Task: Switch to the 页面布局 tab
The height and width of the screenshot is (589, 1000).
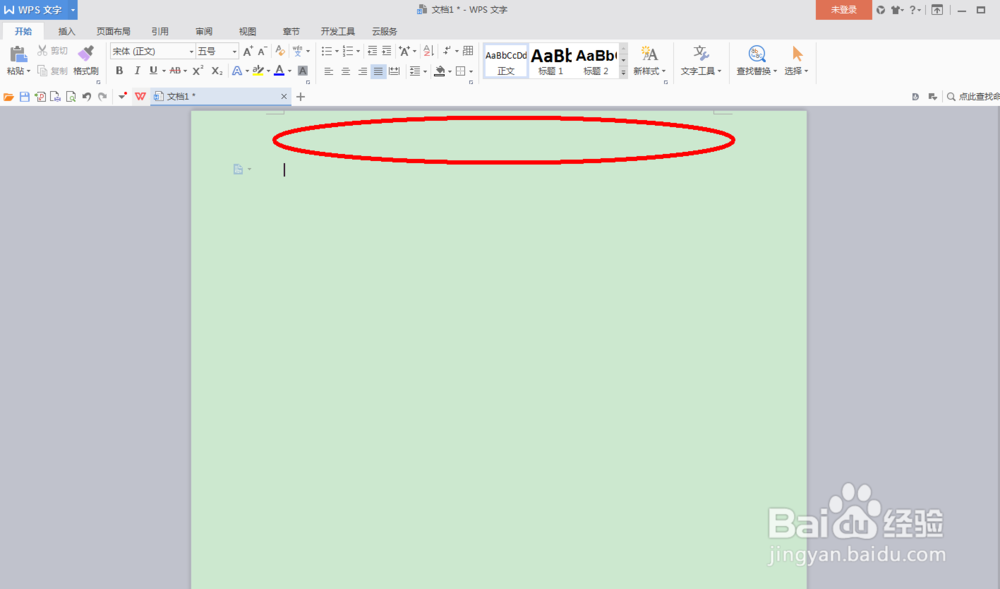Action: pyautogui.click(x=113, y=31)
